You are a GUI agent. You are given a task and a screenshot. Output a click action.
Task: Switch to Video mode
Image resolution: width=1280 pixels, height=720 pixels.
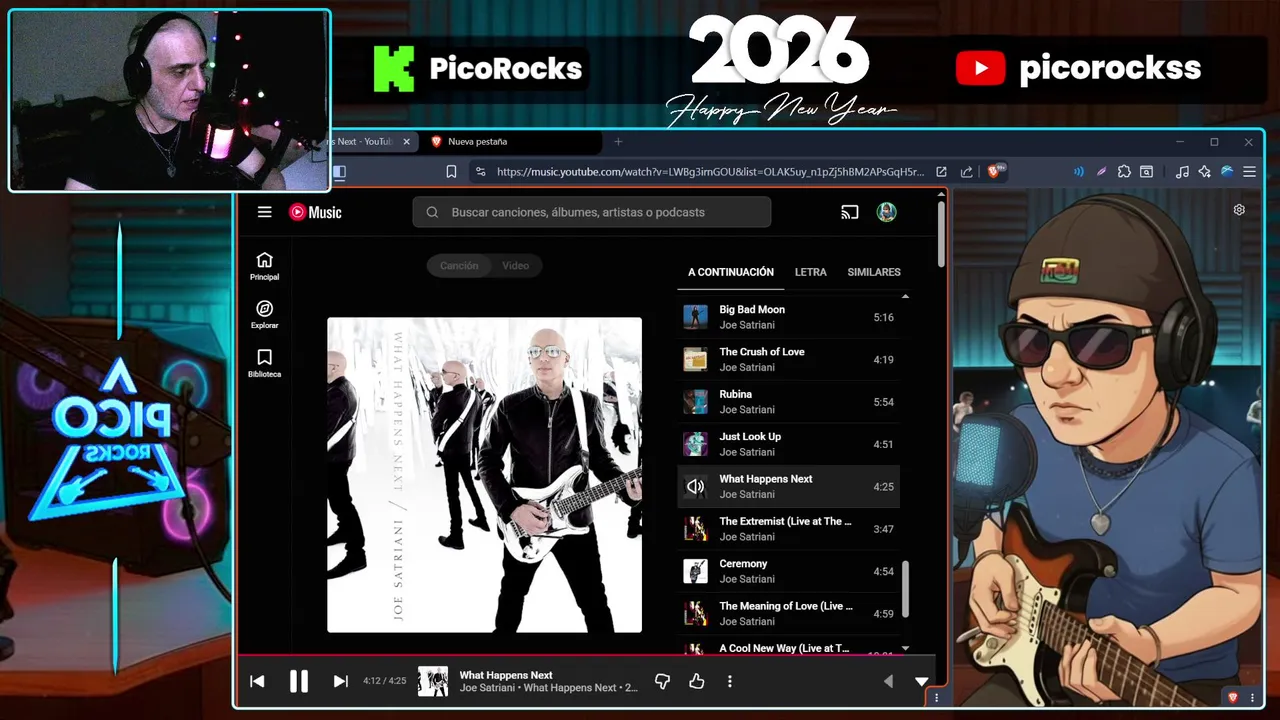pos(516,265)
